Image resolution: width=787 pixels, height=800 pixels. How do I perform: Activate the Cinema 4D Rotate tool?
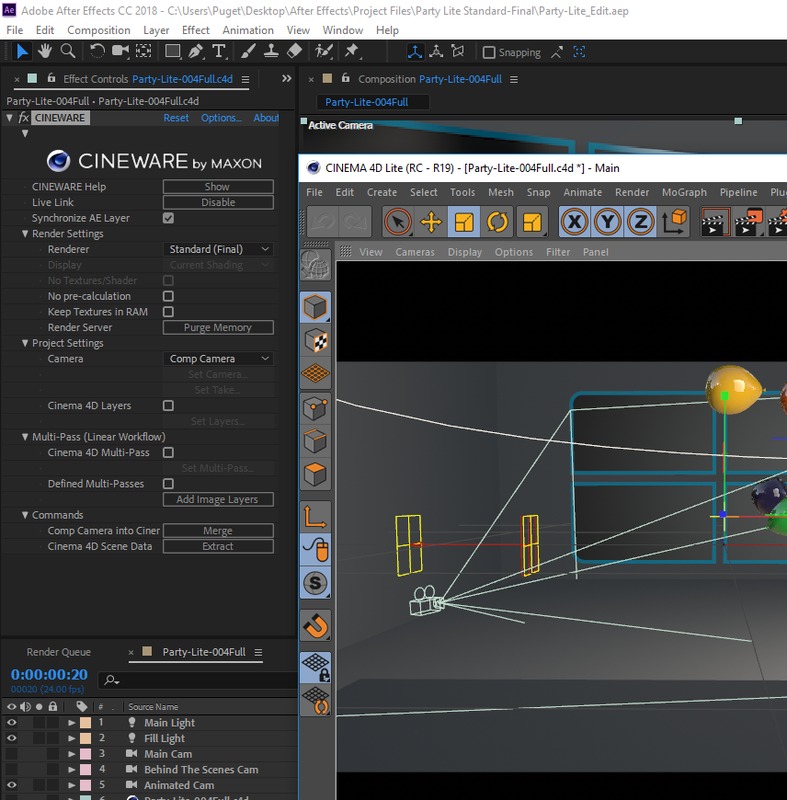pos(497,222)
